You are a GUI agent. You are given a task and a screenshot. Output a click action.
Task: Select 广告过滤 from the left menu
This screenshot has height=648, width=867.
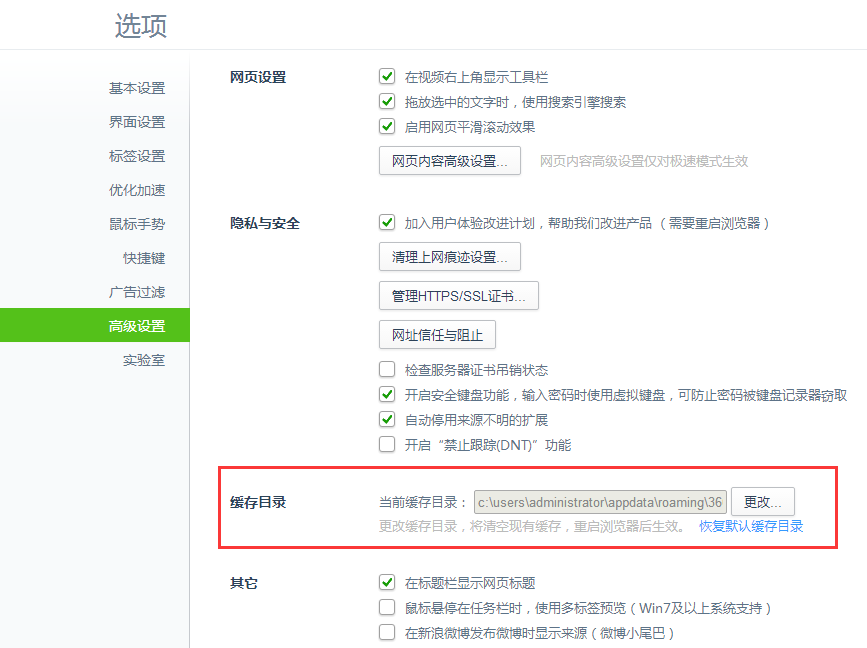pyautogui.click(x=136, y=292)
